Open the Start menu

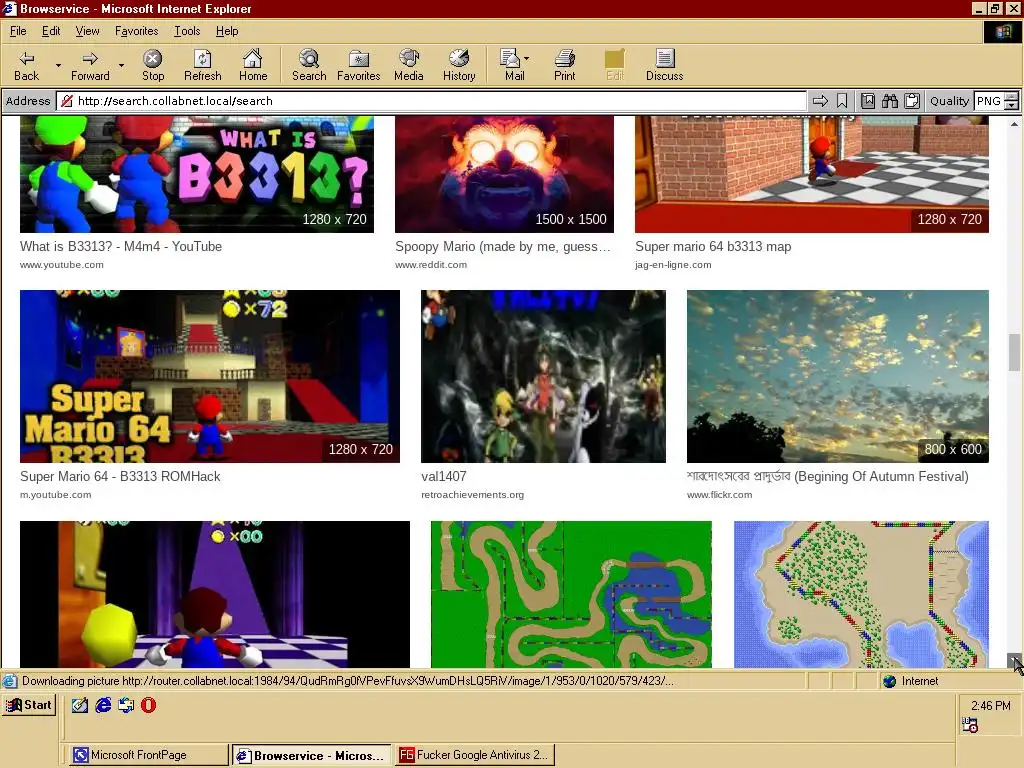pos(29,705)
